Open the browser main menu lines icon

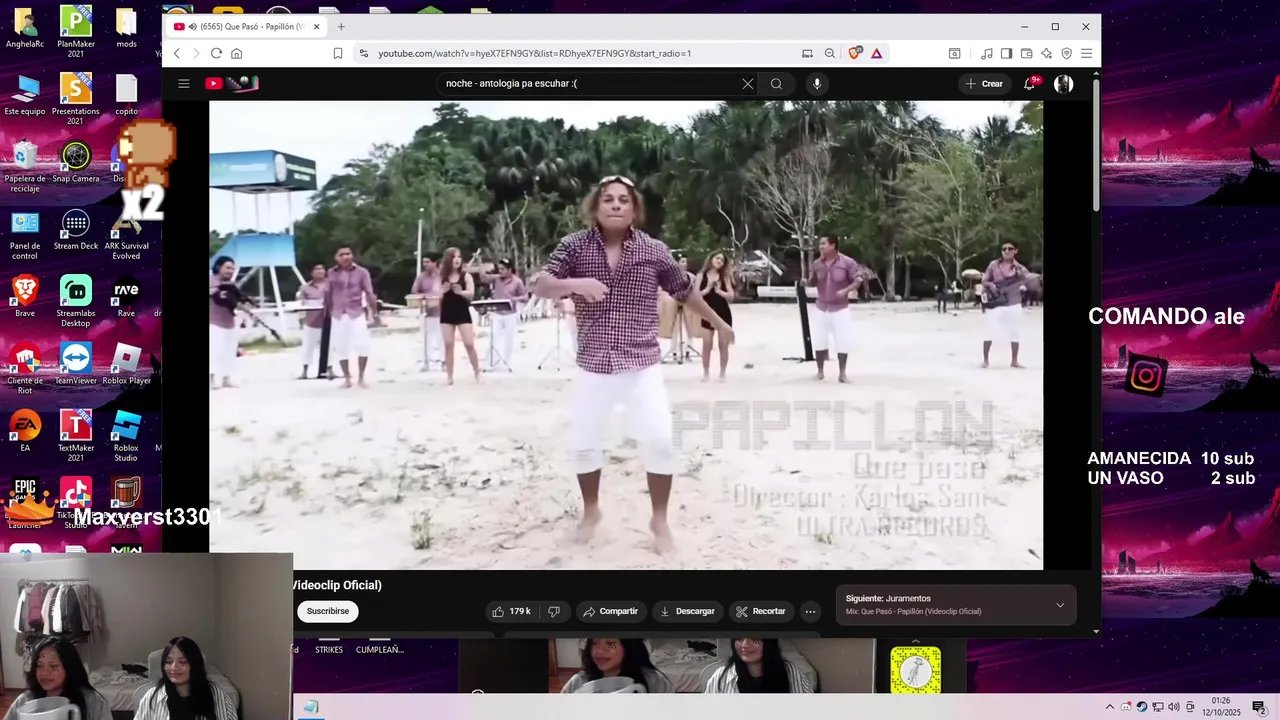(x=1086, y=53)
